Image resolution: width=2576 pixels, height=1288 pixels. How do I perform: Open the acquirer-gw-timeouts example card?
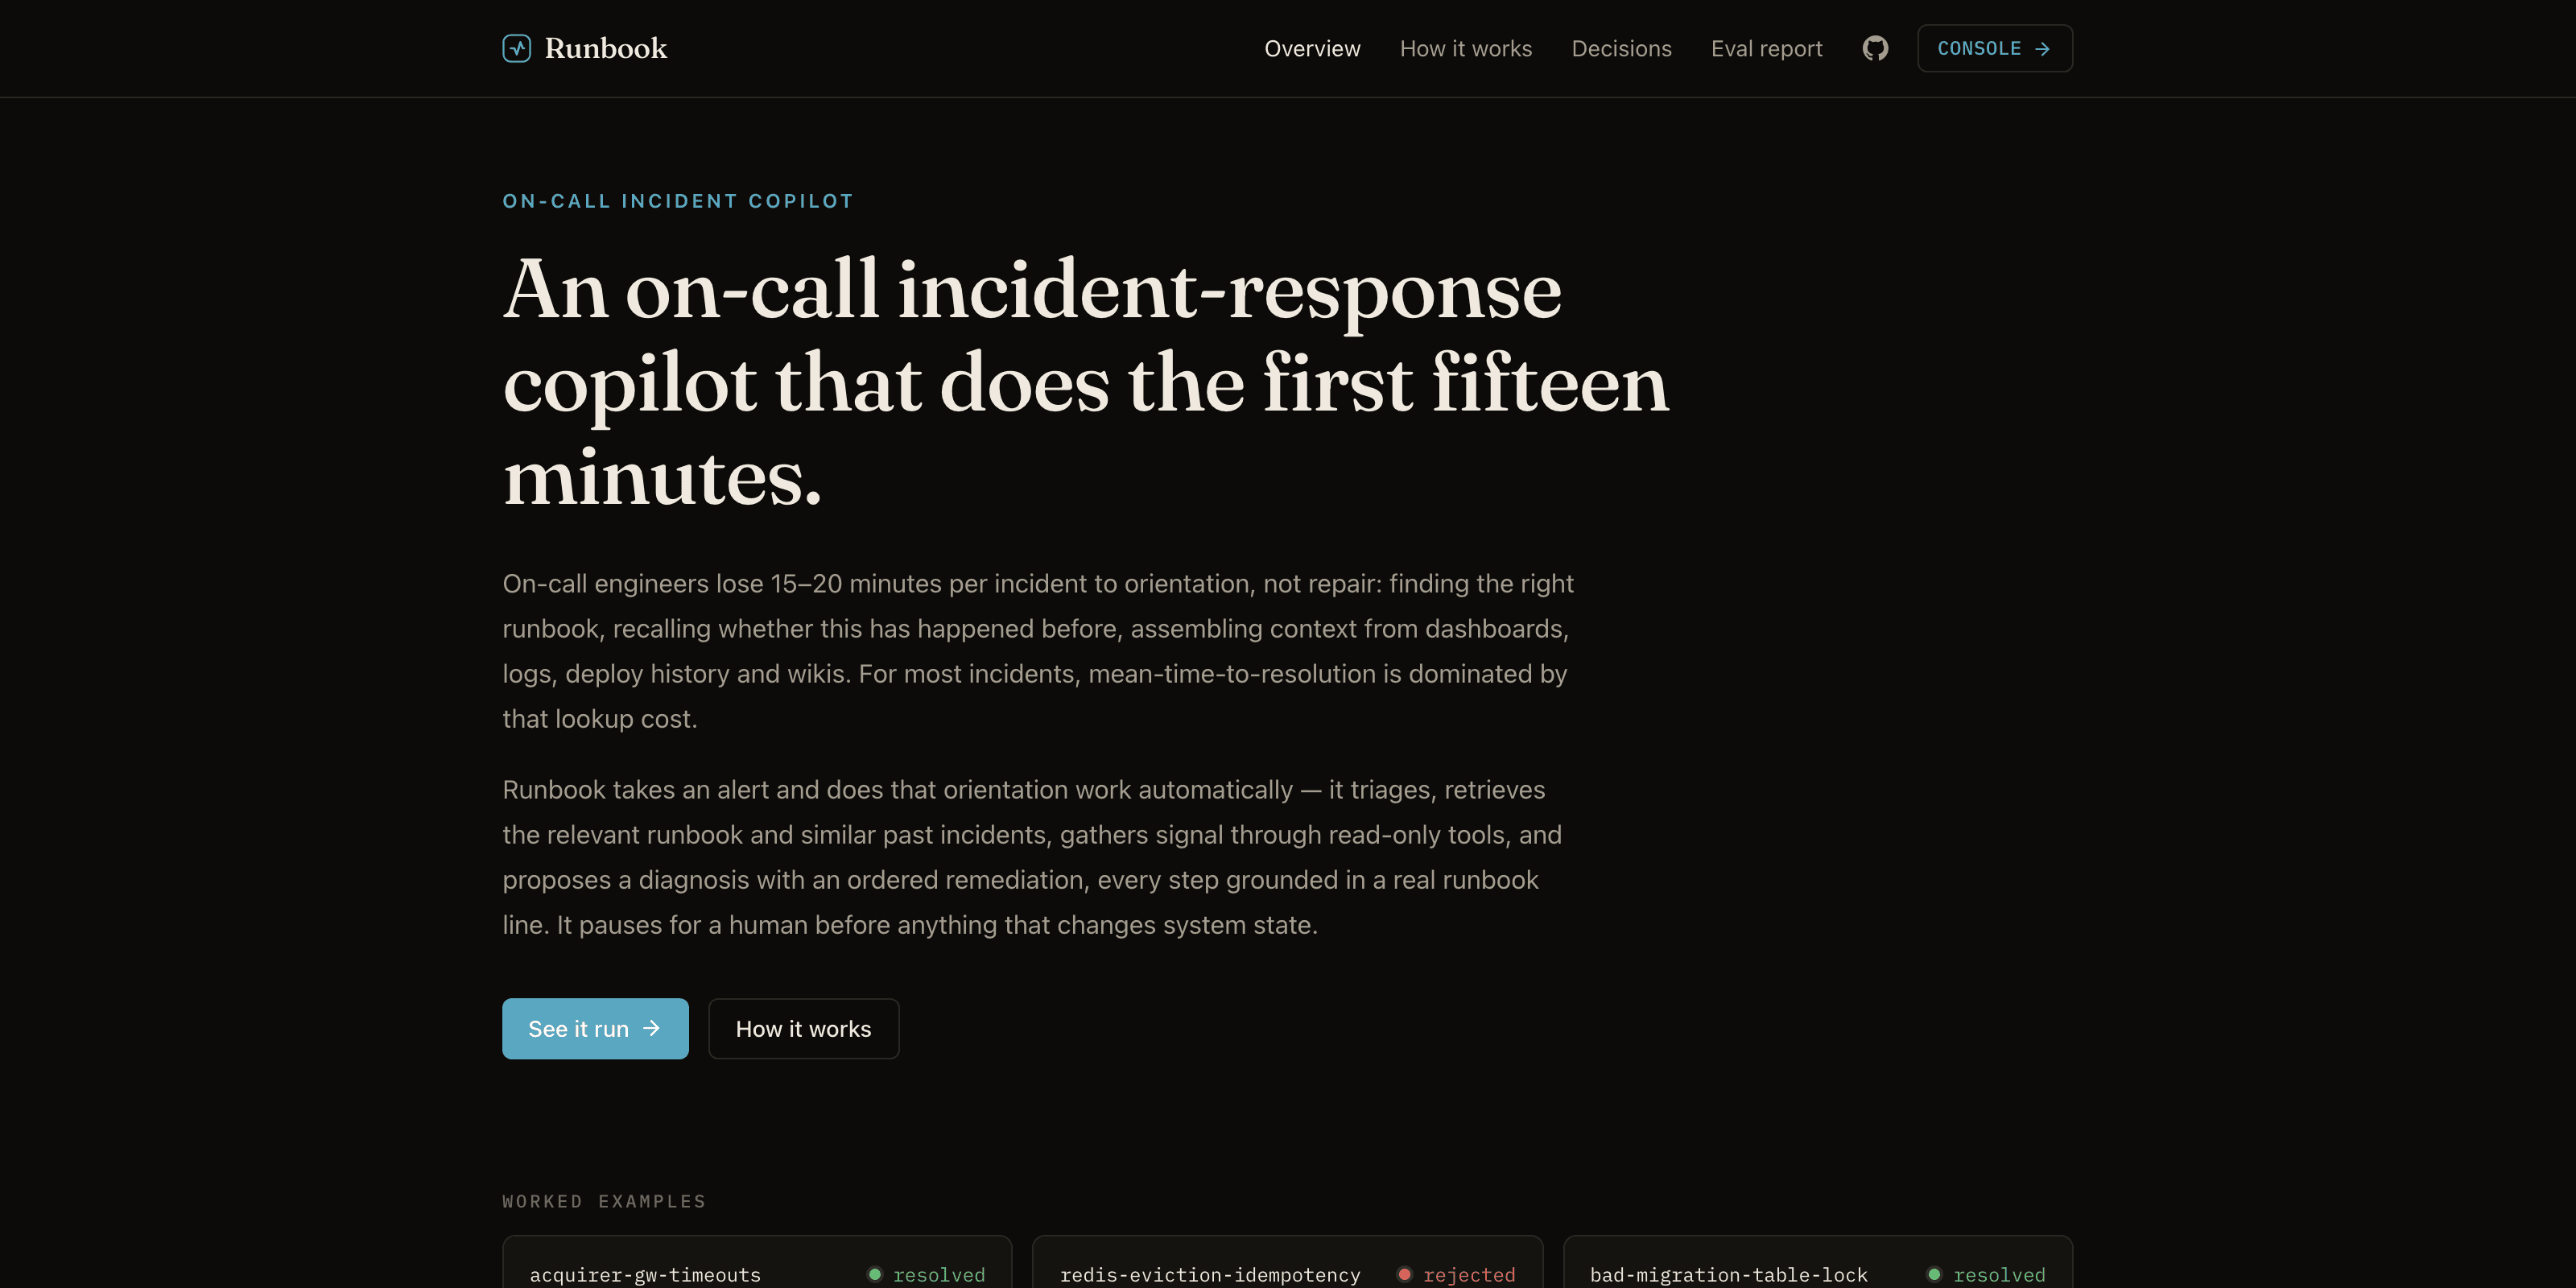pyautogui.click(x=757, y=1262)
